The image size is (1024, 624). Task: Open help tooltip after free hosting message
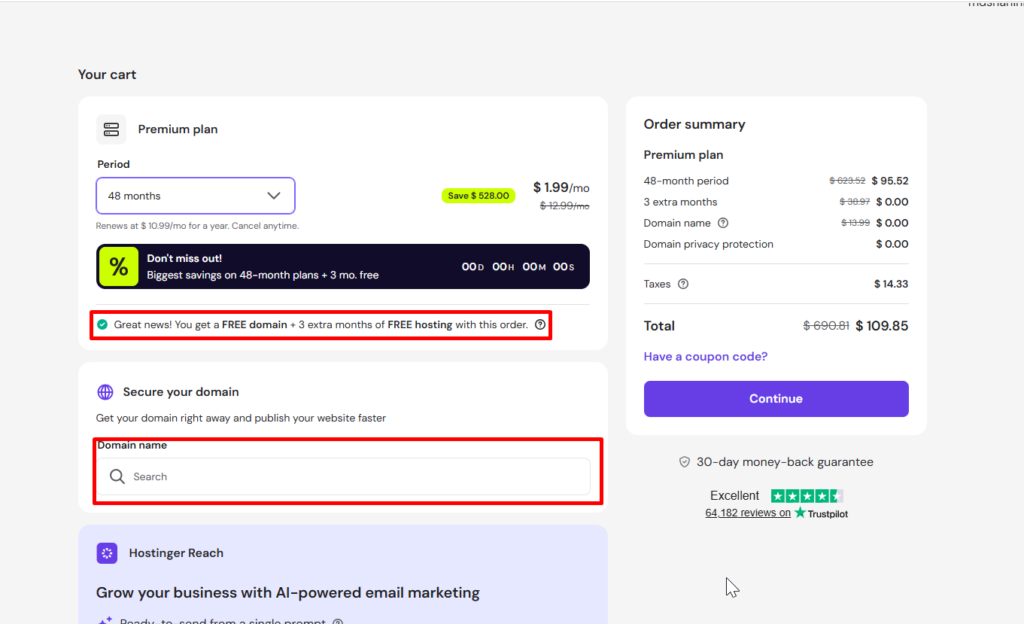tap(540, 324)
